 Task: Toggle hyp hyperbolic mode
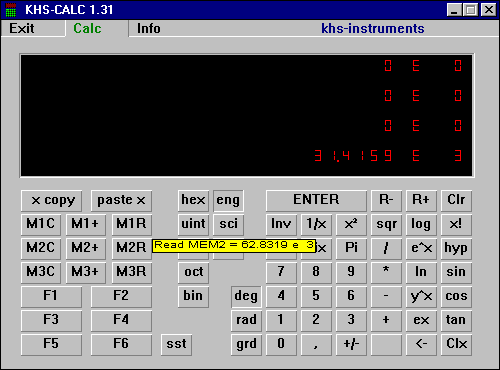click(456, 248)
